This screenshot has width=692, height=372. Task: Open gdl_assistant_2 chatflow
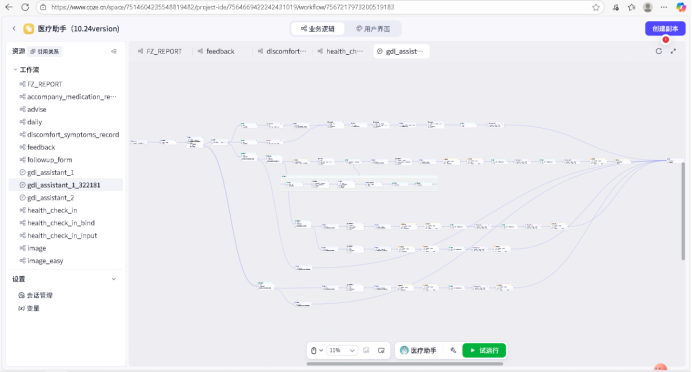pos(65,198)
